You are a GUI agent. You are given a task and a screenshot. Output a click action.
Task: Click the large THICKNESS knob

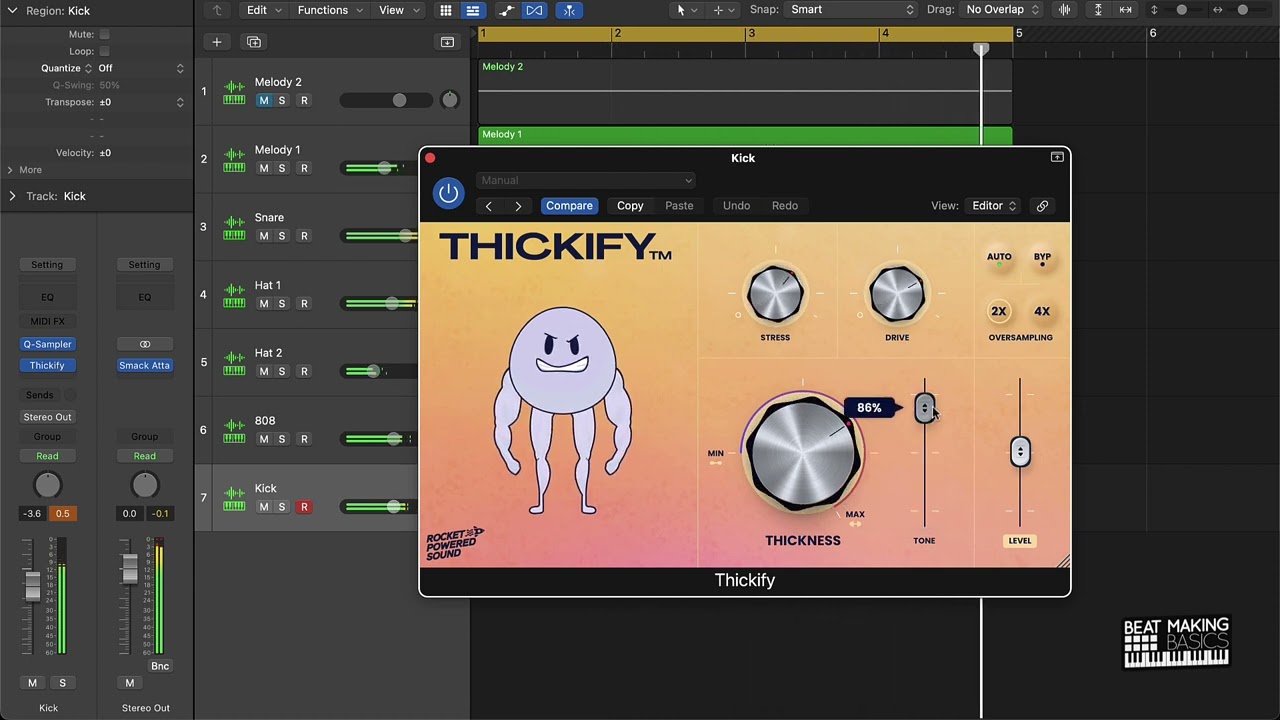(x=803, y=454)
